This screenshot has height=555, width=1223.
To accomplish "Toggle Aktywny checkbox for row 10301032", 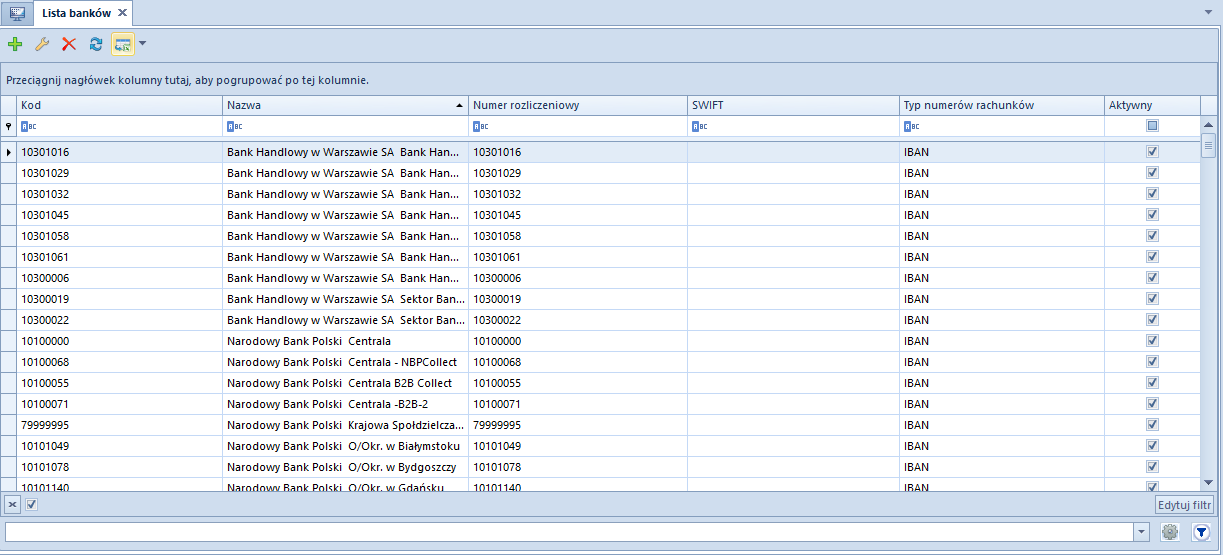I will pyautogui.click(x=1152, y=194).
